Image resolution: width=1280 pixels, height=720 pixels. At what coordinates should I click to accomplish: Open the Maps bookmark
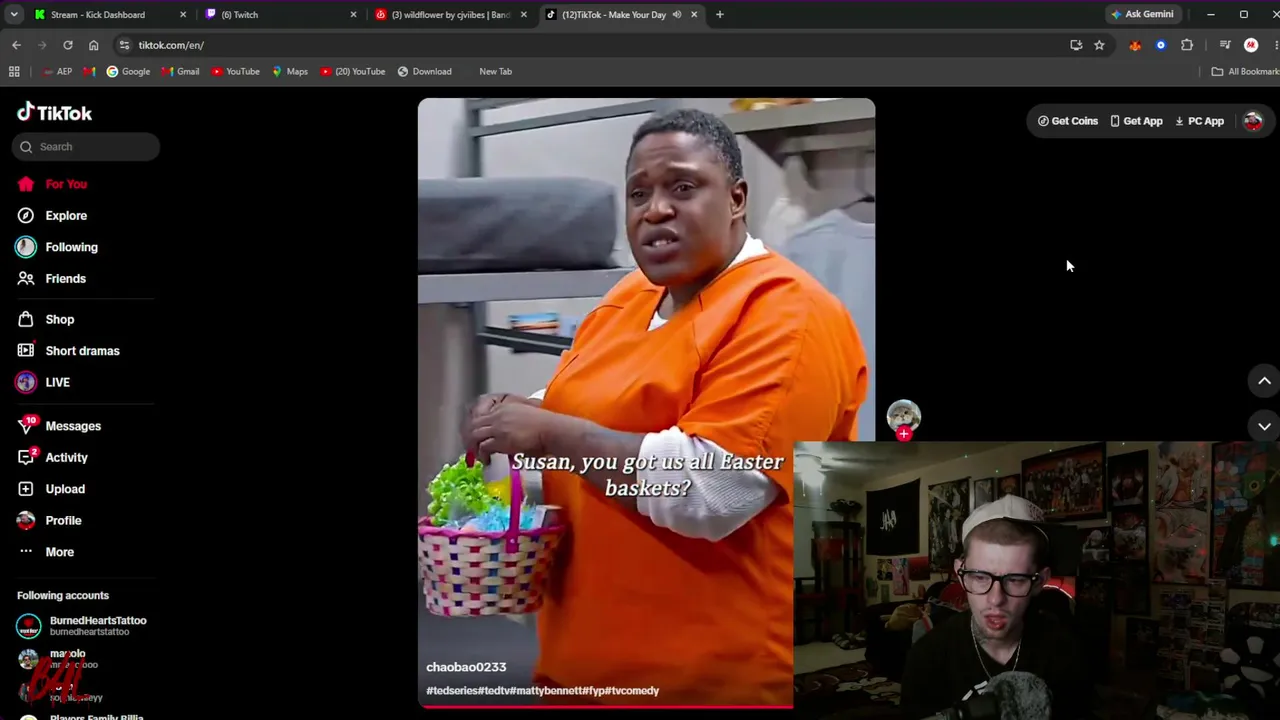pyautogui.click(x=290, y=72)
